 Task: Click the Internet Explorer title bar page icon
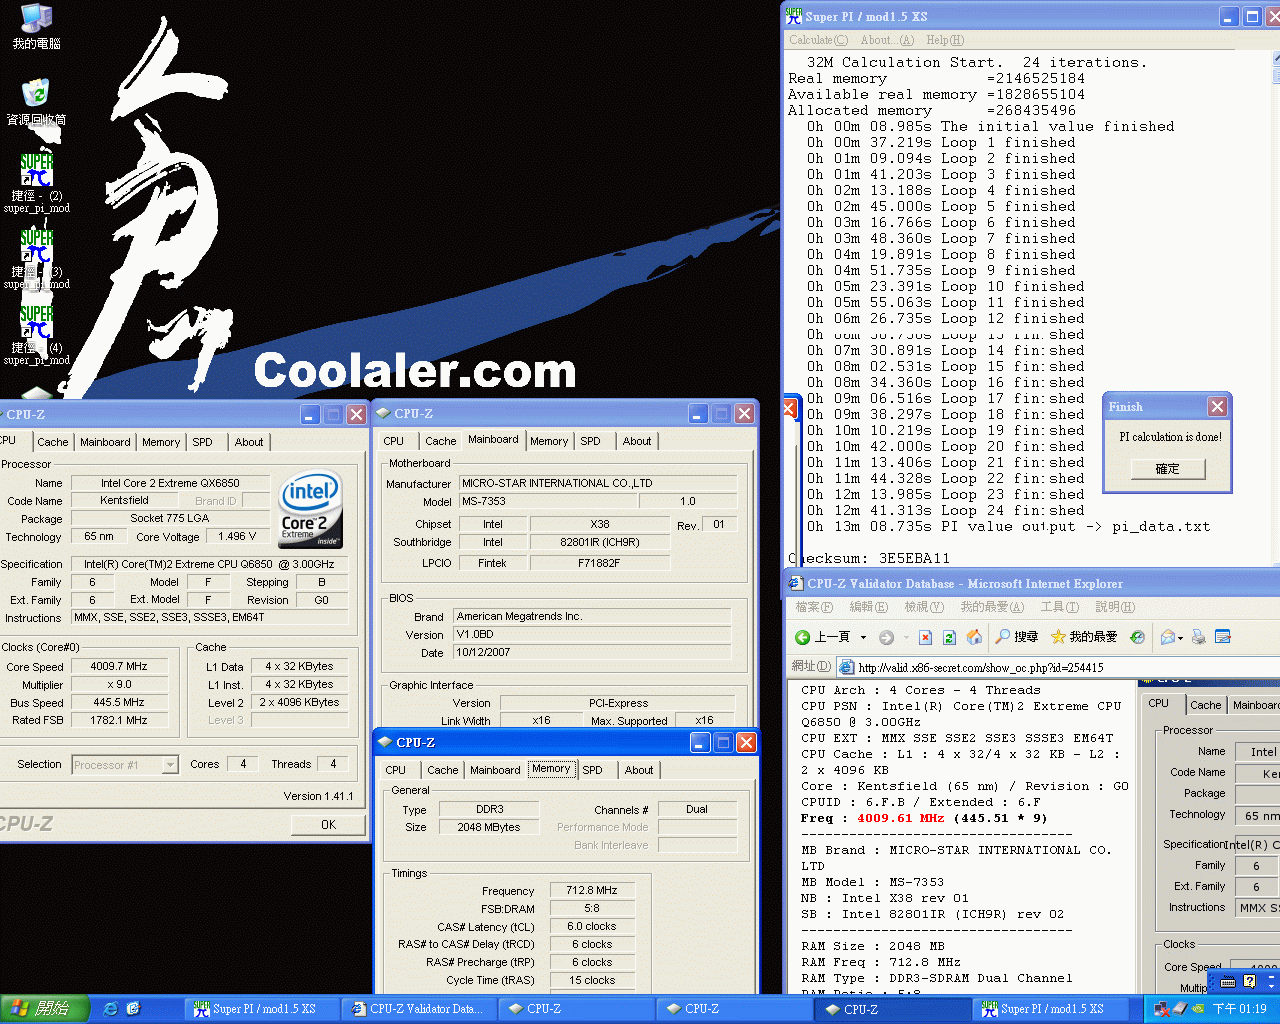[x=796, y=583]
